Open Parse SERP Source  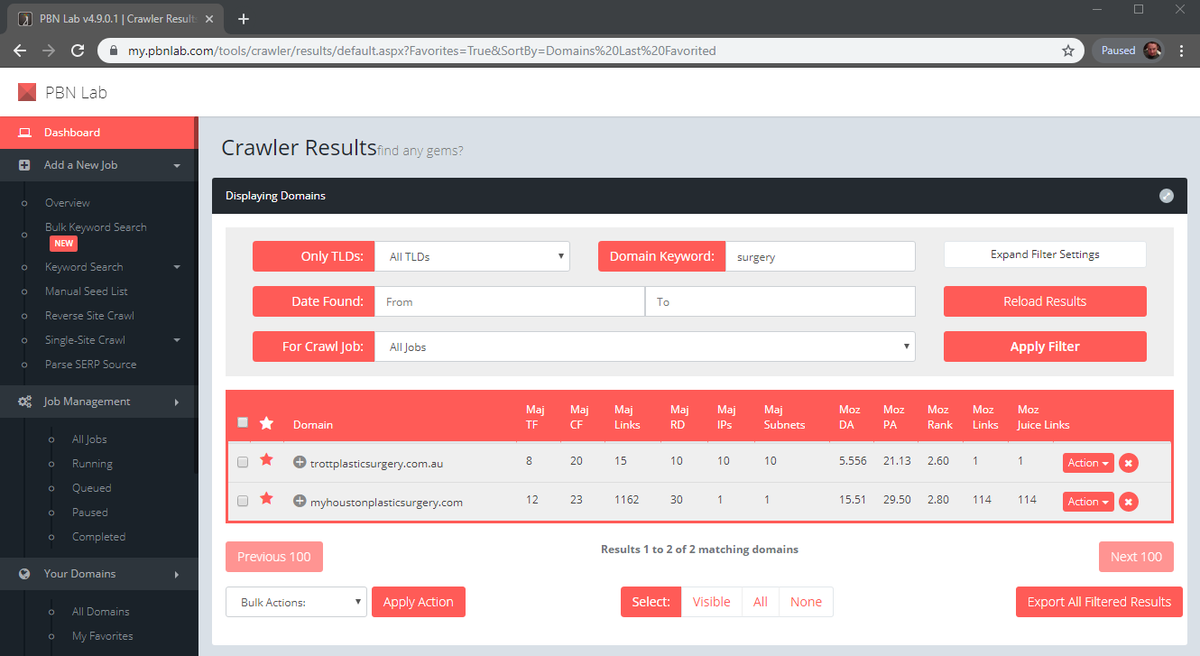[90, 364]
